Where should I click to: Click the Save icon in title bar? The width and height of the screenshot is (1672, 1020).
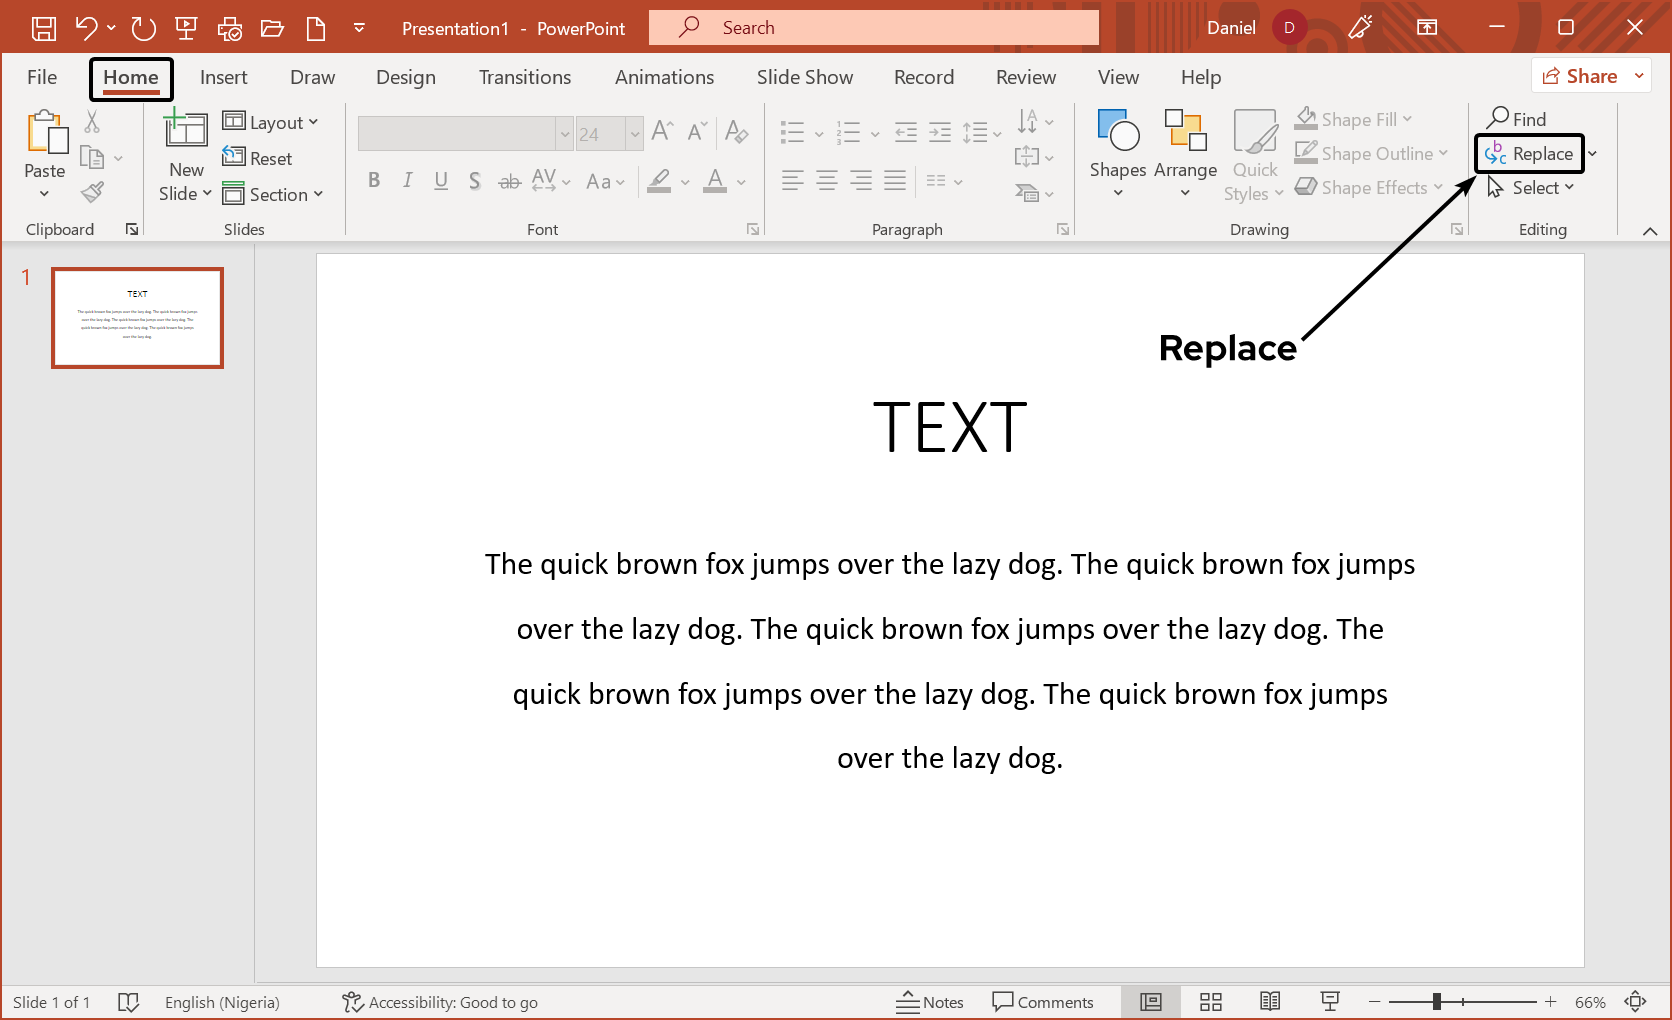(44, 28)
